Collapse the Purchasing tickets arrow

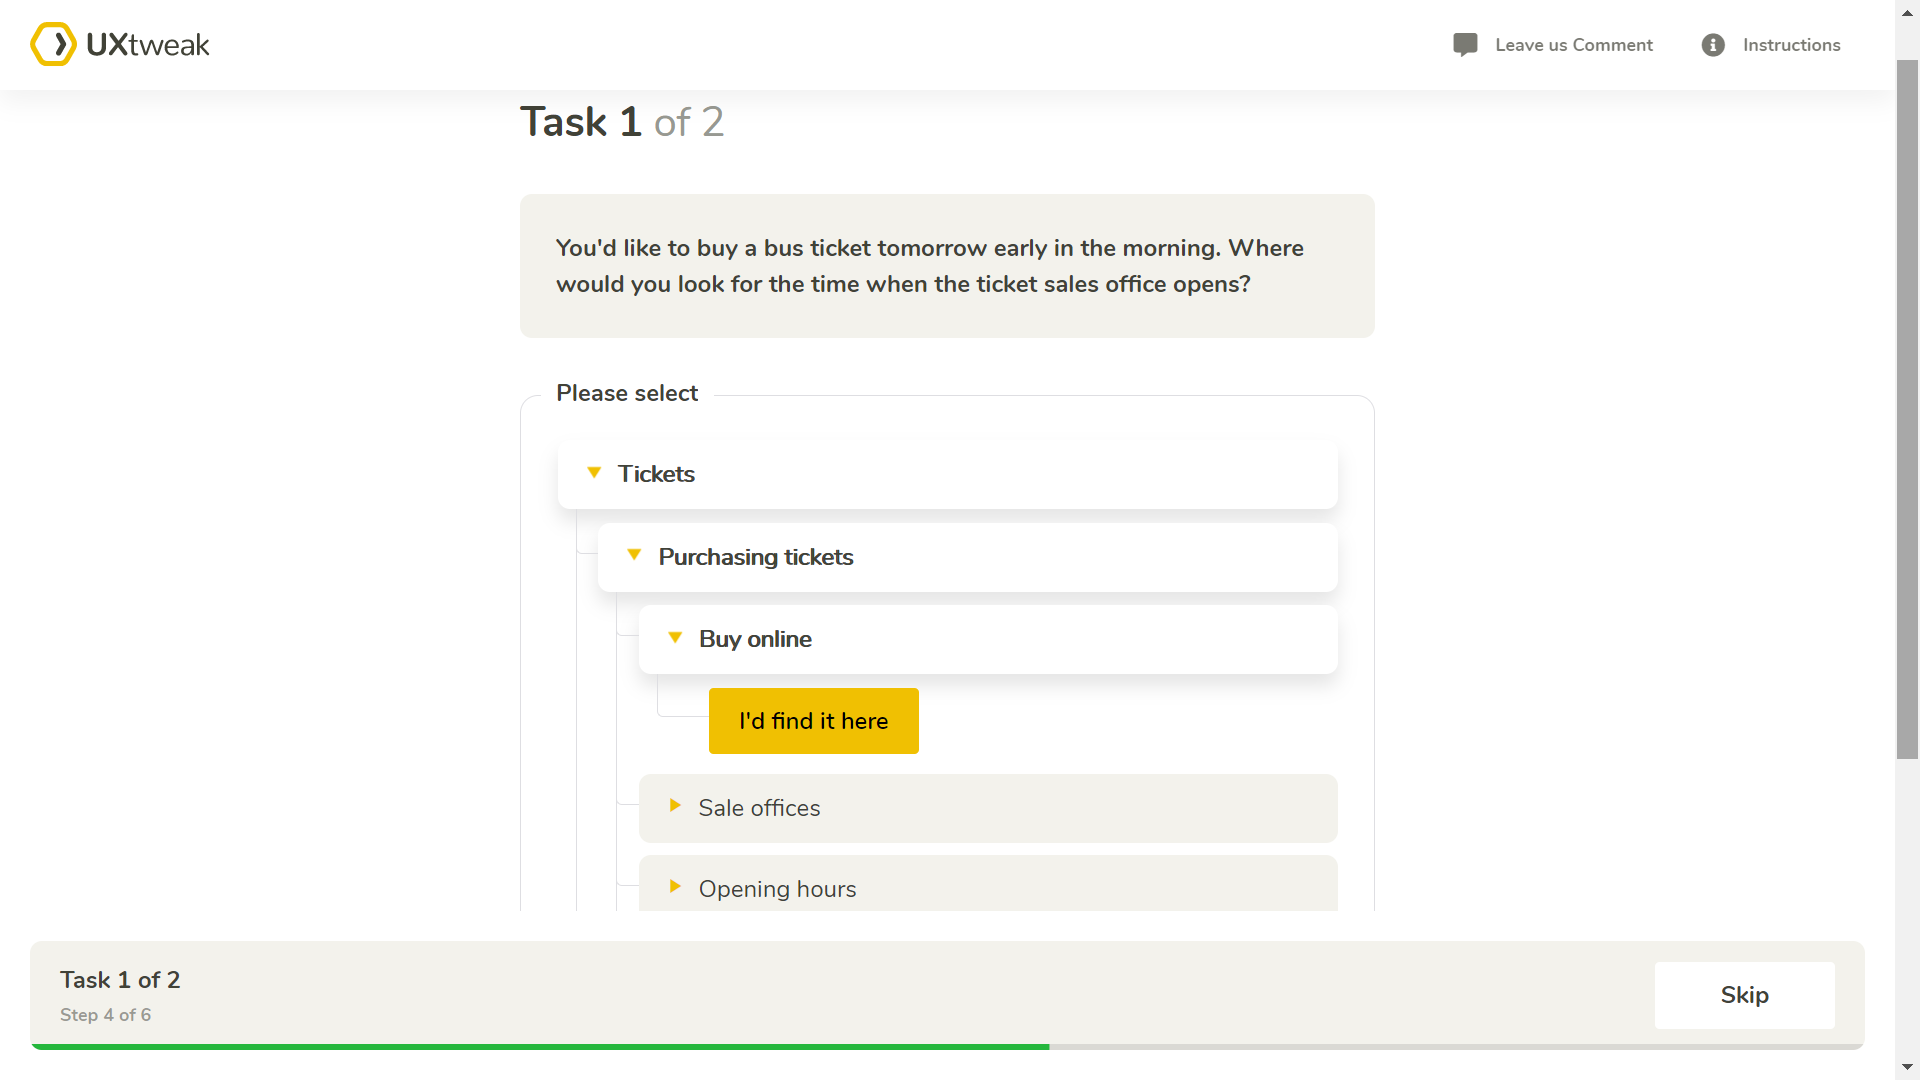click(x=634, y=555)
